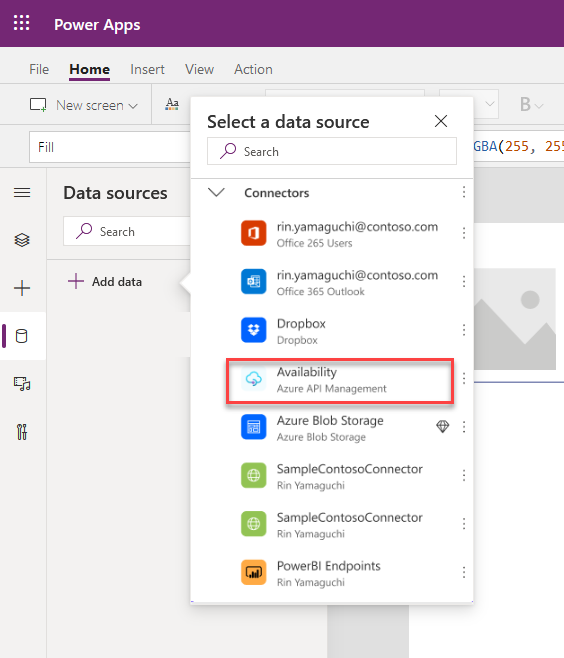Toggle the hamburger navigation menu

coord(22,193)
